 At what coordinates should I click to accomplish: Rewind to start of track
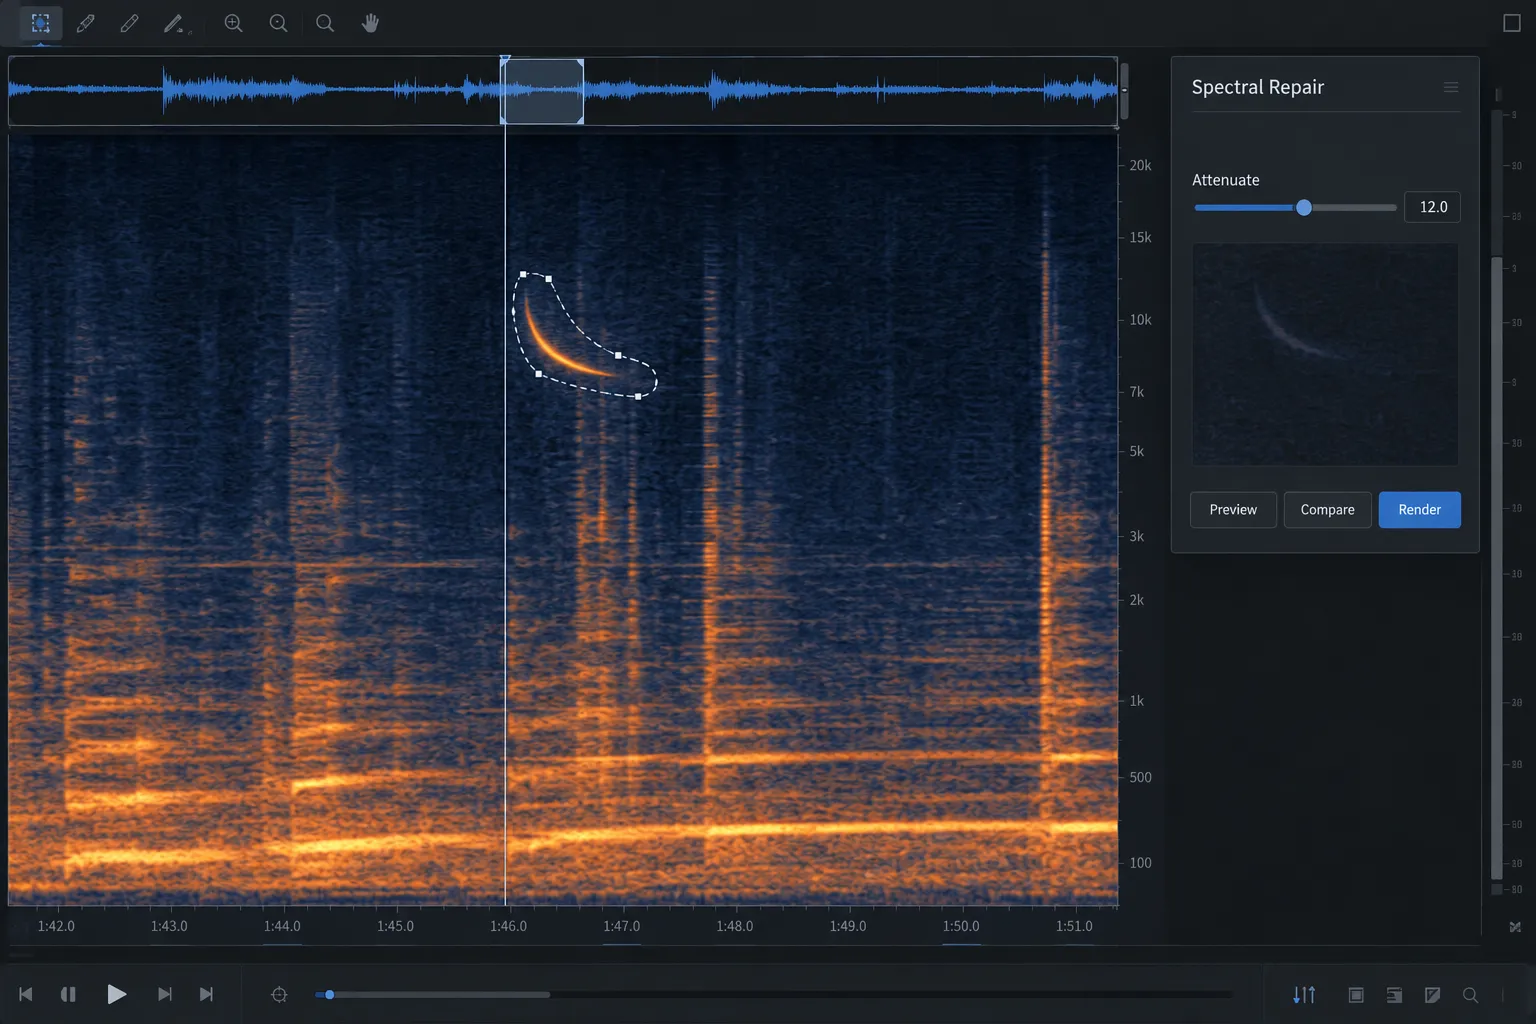coord(26,994)
